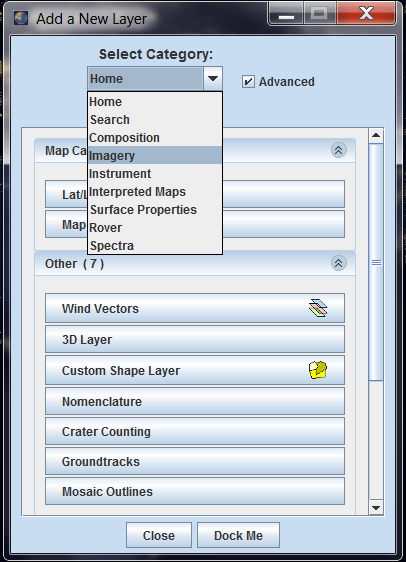Image resolution: width=406 pixels, height=562 pixels.
Task: Click the Custom Shape Layer yellow icon
Action: [x=318, y=370]
